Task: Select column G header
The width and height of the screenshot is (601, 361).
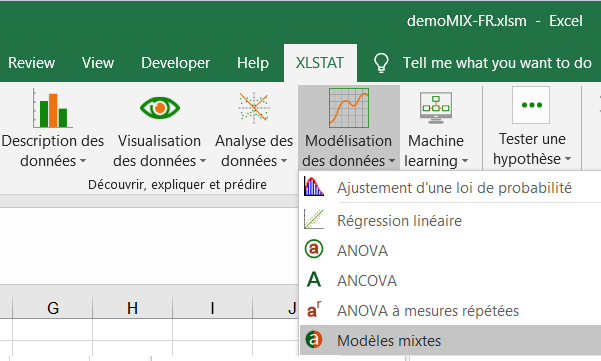Action: [53, 308]
